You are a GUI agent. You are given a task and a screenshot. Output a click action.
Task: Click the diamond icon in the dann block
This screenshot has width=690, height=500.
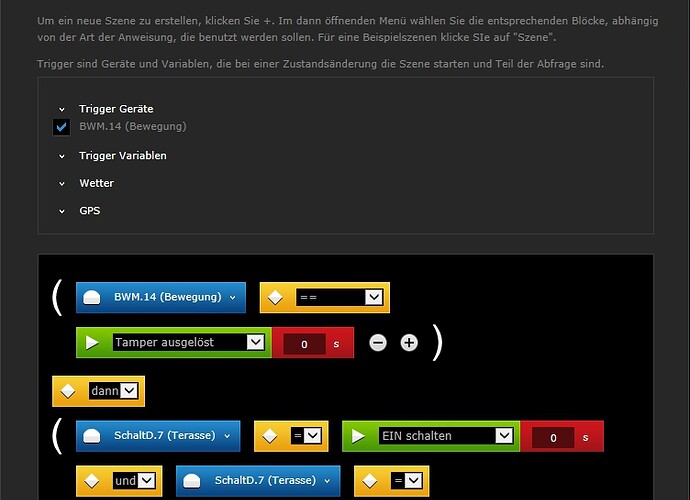coord(67,391)
